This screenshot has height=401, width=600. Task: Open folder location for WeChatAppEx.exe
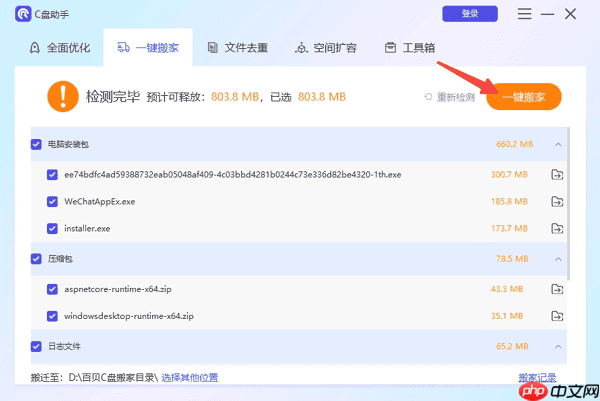(557, 202)
